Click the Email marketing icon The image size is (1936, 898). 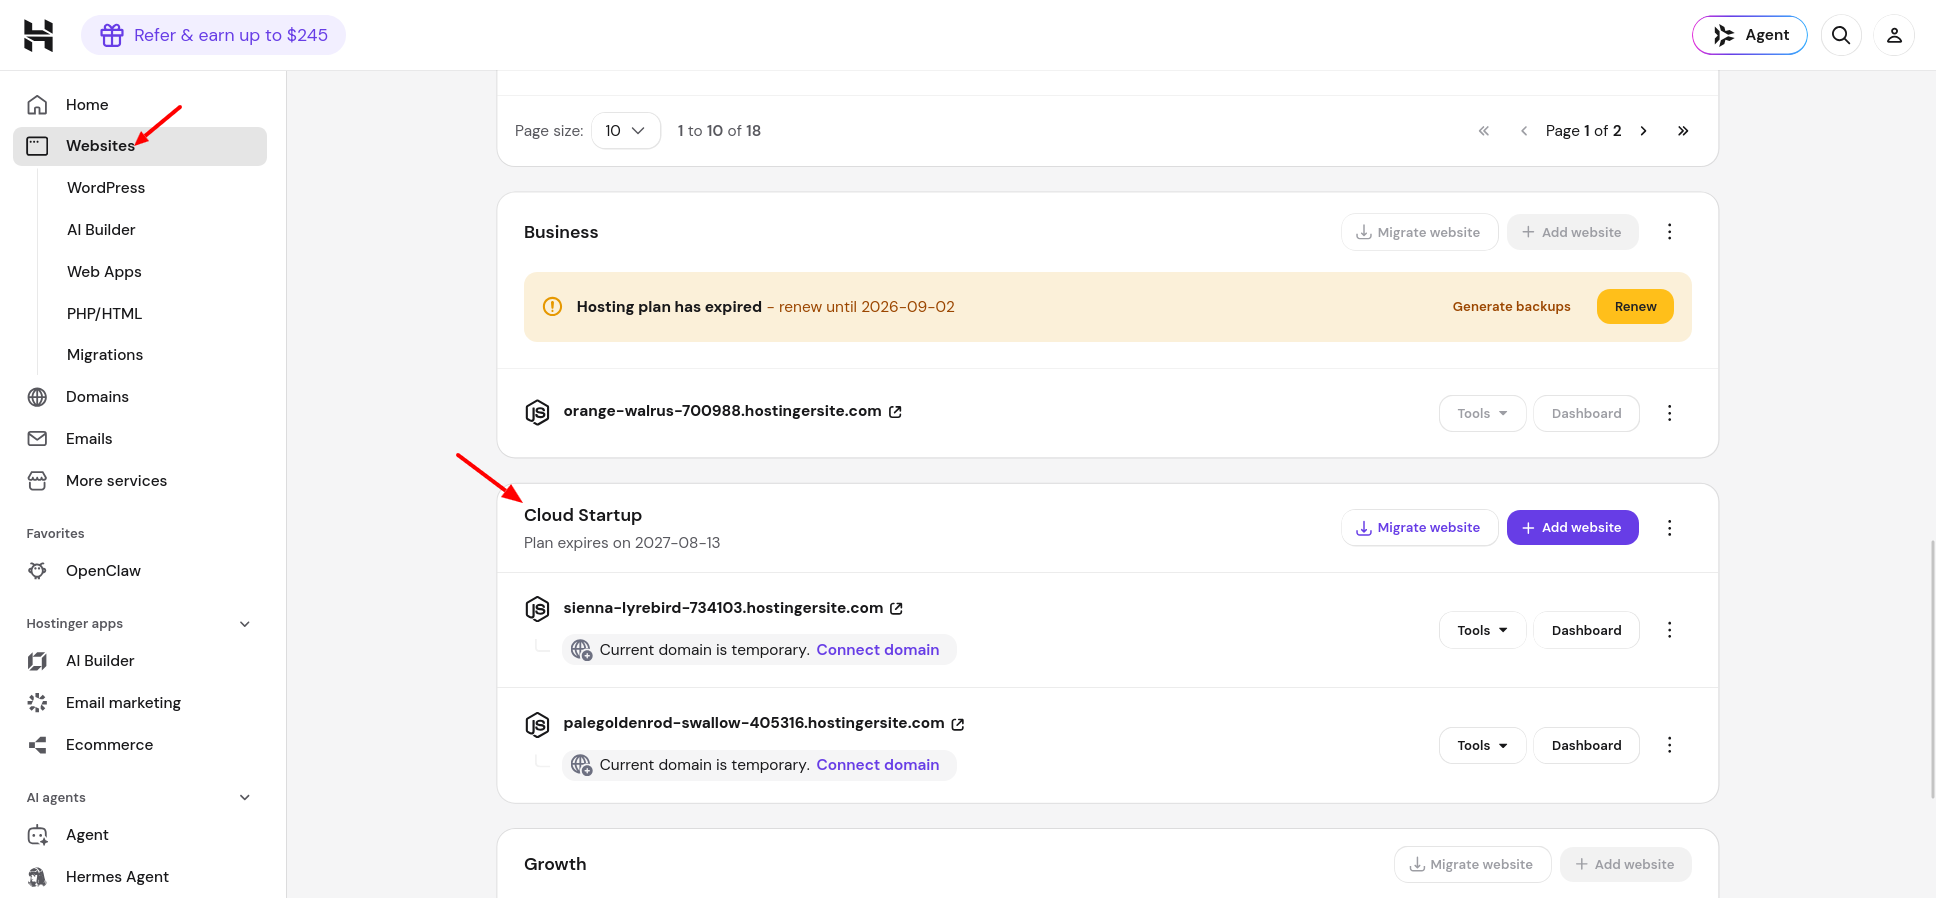37,703
